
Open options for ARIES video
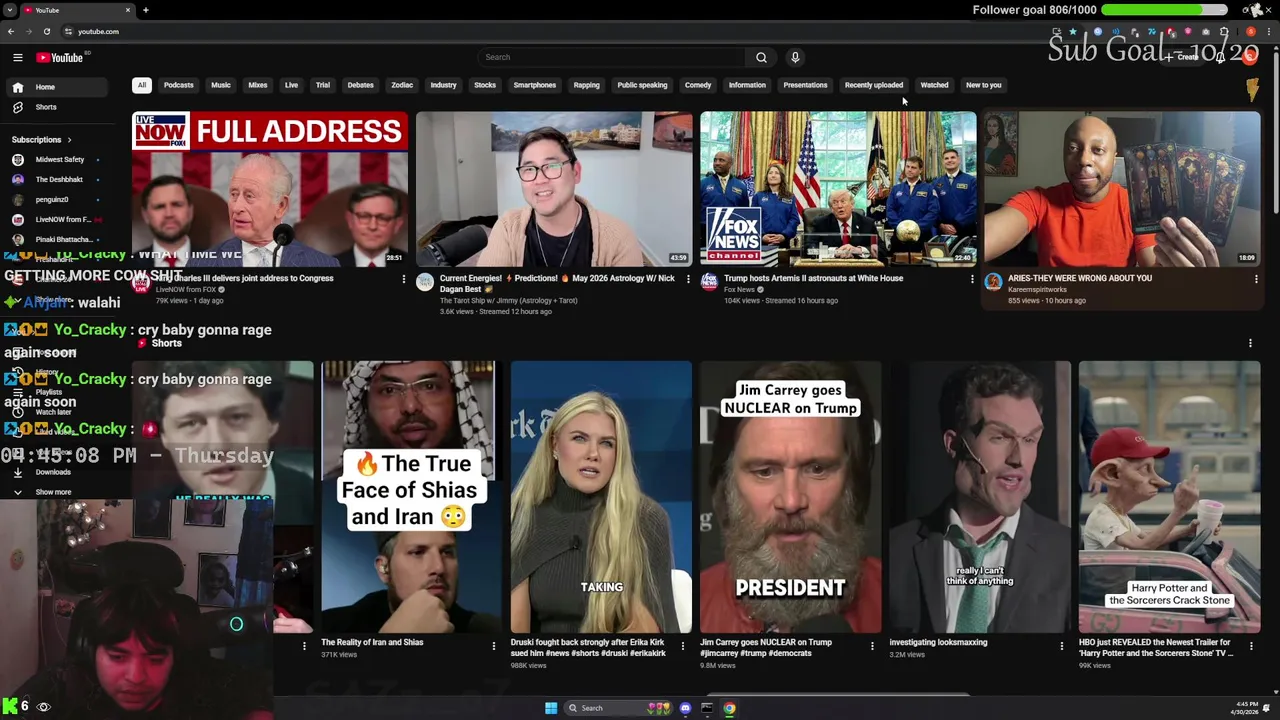tap(1256, 279)
